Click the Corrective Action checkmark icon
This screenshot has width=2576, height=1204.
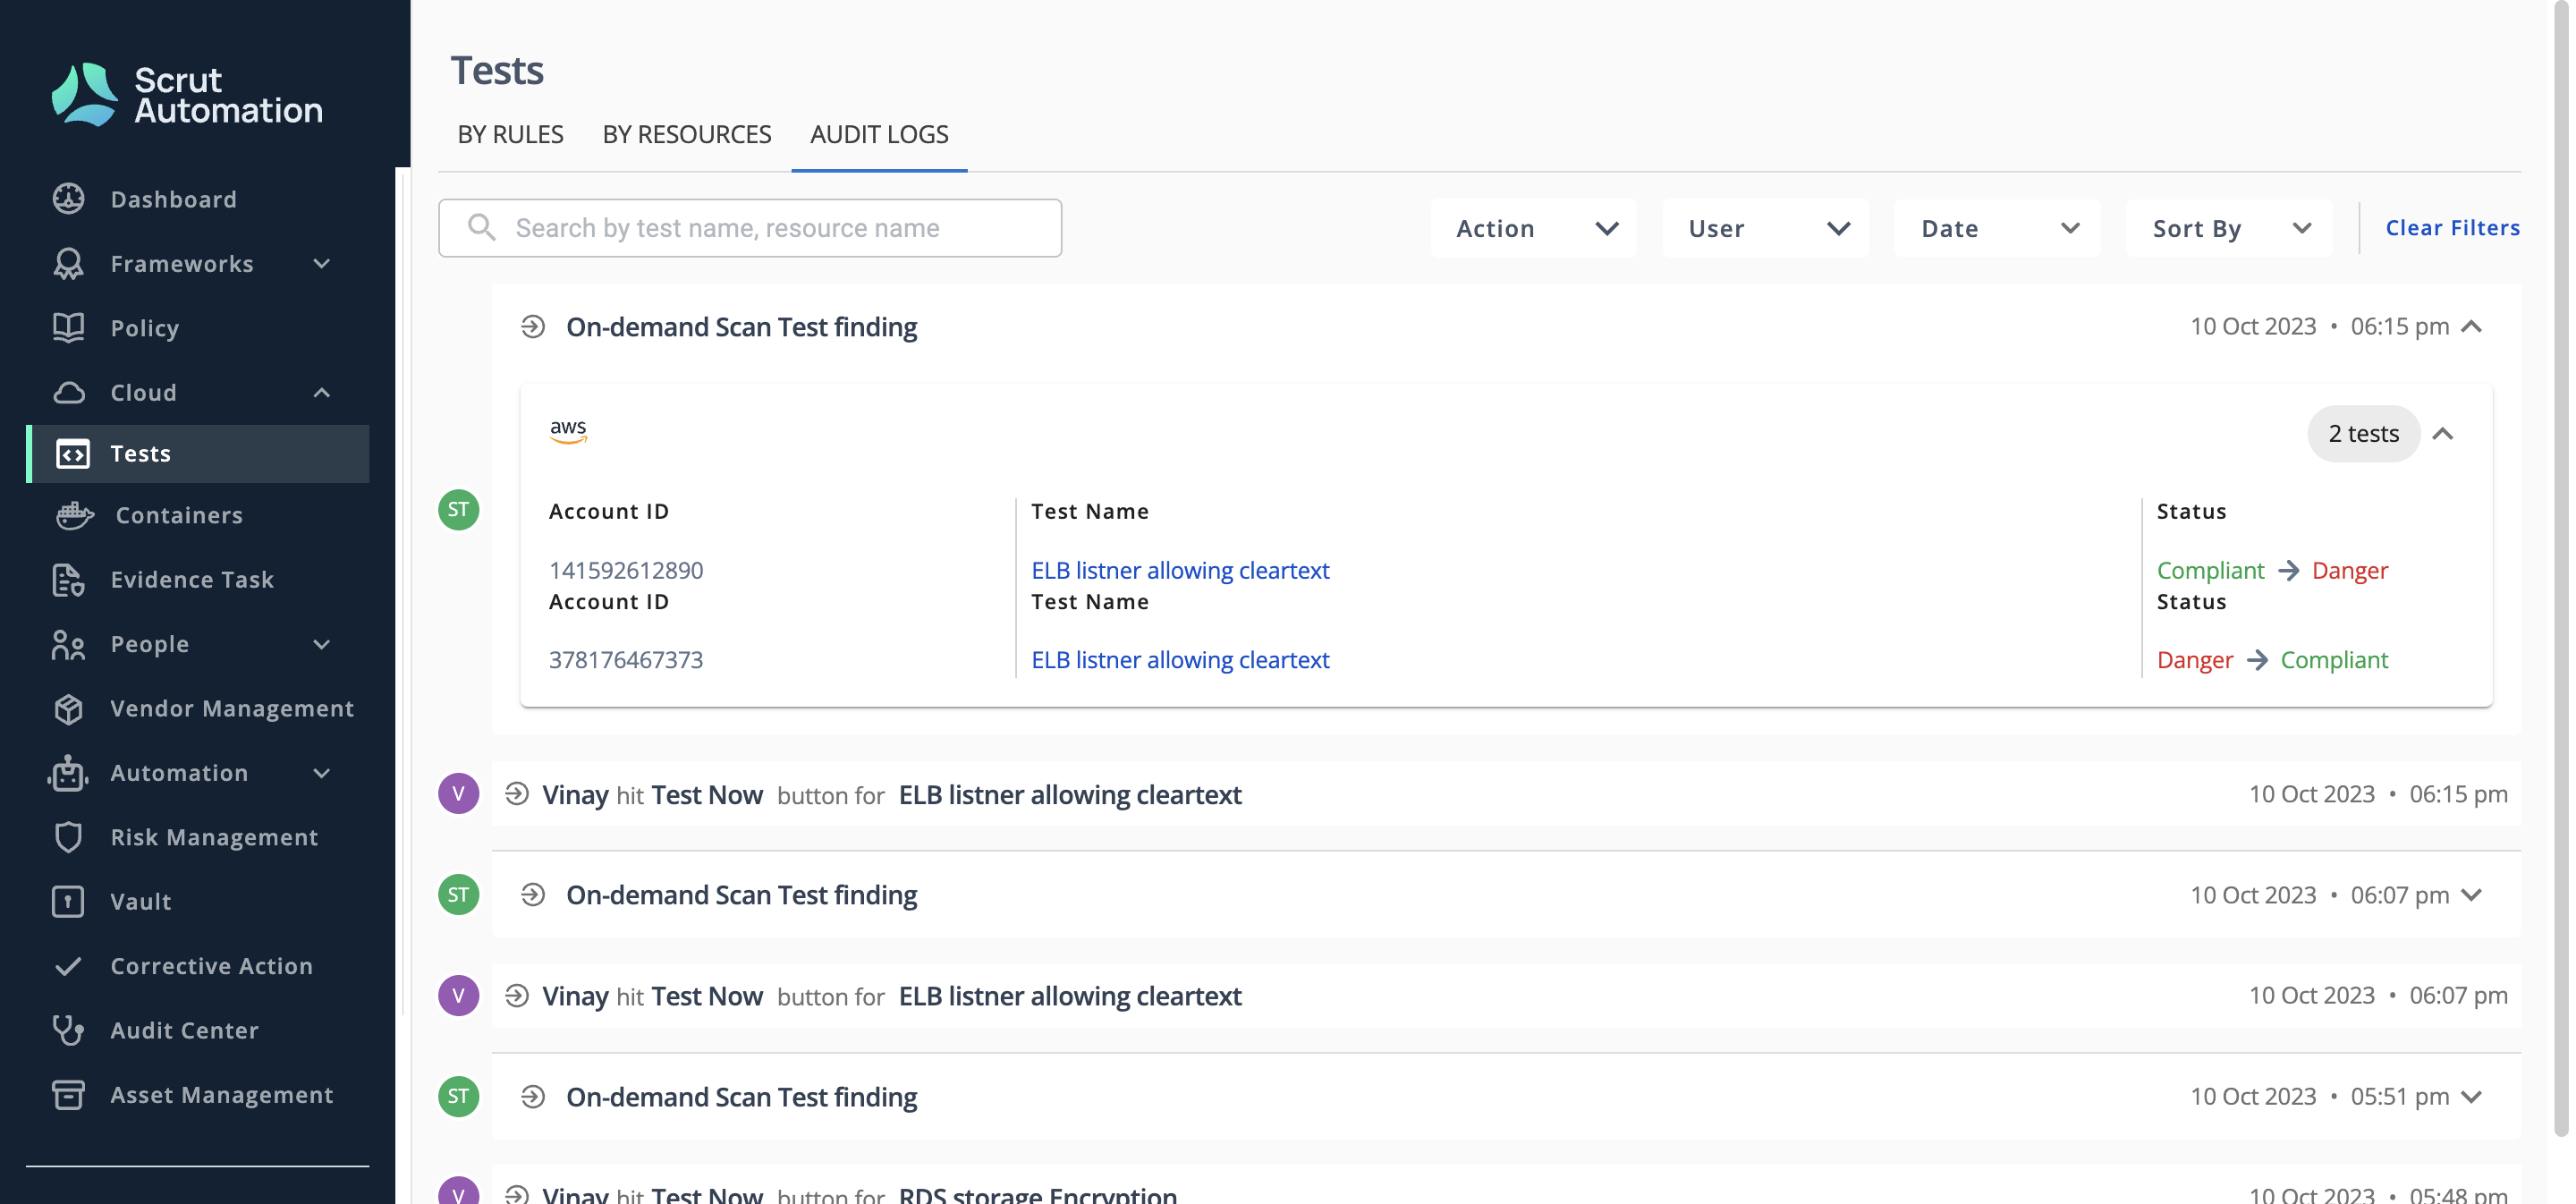tap(68, 966)
